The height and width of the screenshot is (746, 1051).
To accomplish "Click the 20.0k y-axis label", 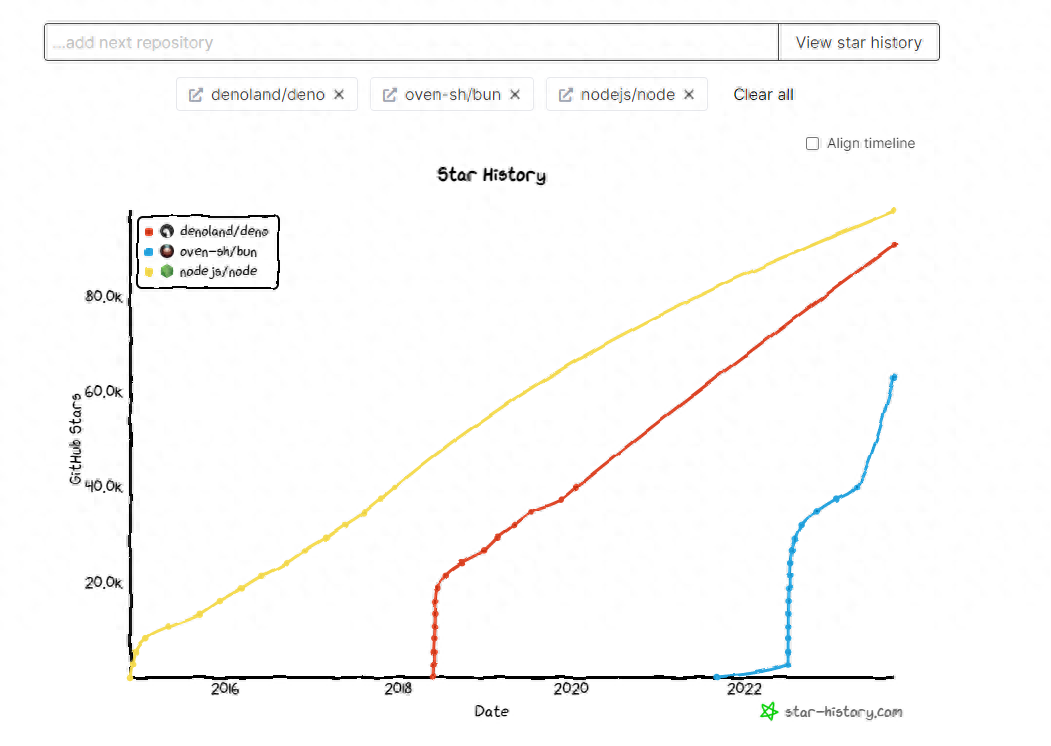I will tap(104, 582).
